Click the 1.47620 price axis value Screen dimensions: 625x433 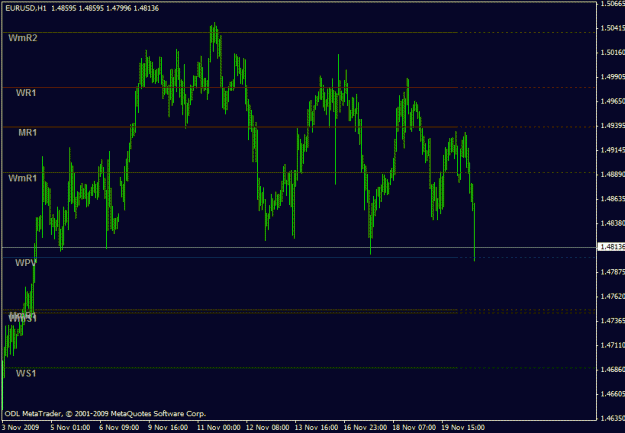(613, 296)
